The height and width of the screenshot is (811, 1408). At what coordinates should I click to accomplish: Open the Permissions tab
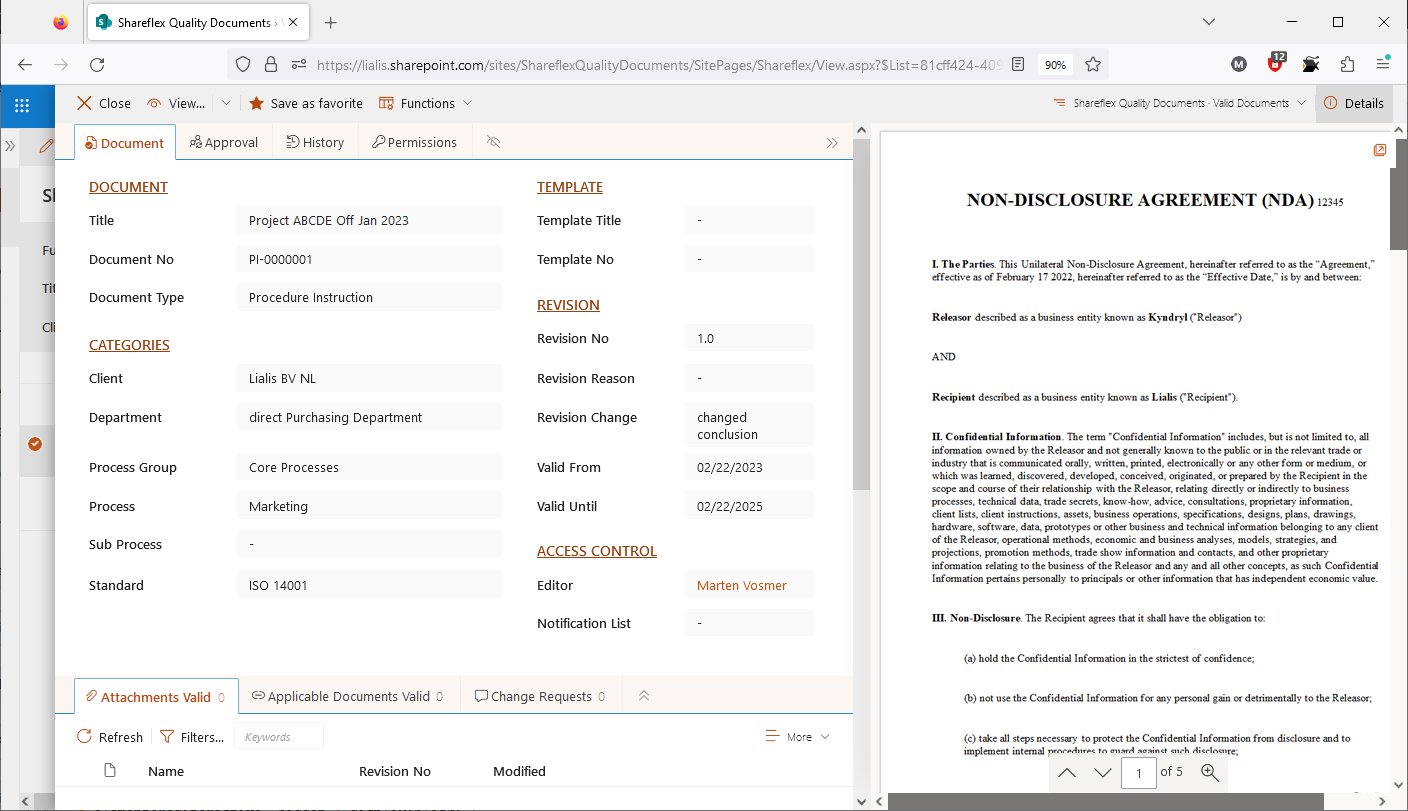(x=414, y=142)
